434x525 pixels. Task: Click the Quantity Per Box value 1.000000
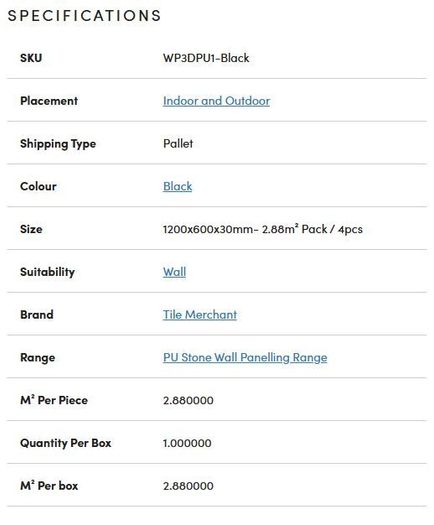pos(187,443)
